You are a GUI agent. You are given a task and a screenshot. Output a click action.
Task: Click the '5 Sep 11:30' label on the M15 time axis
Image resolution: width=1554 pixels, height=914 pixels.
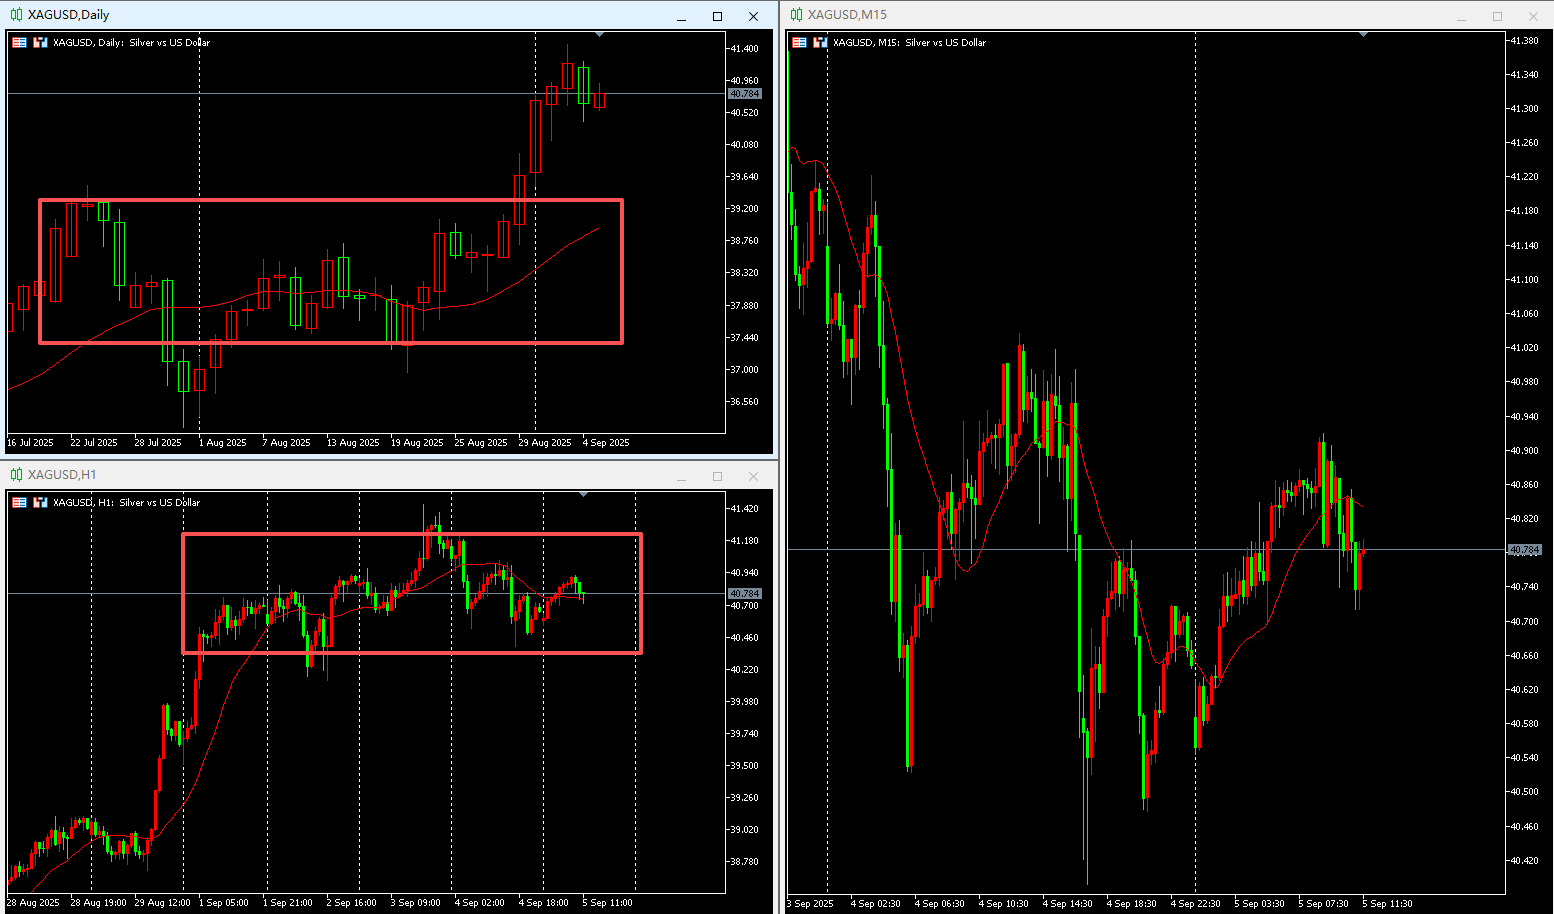pyautogui.click(x=1387, y=903)
